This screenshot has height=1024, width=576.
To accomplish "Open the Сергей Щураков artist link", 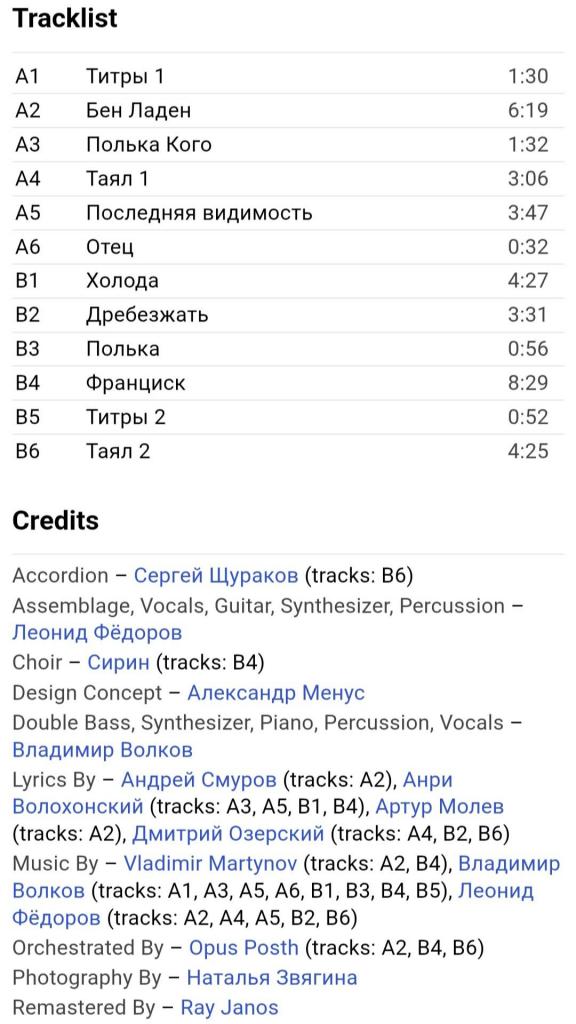I will pos(216,576).
